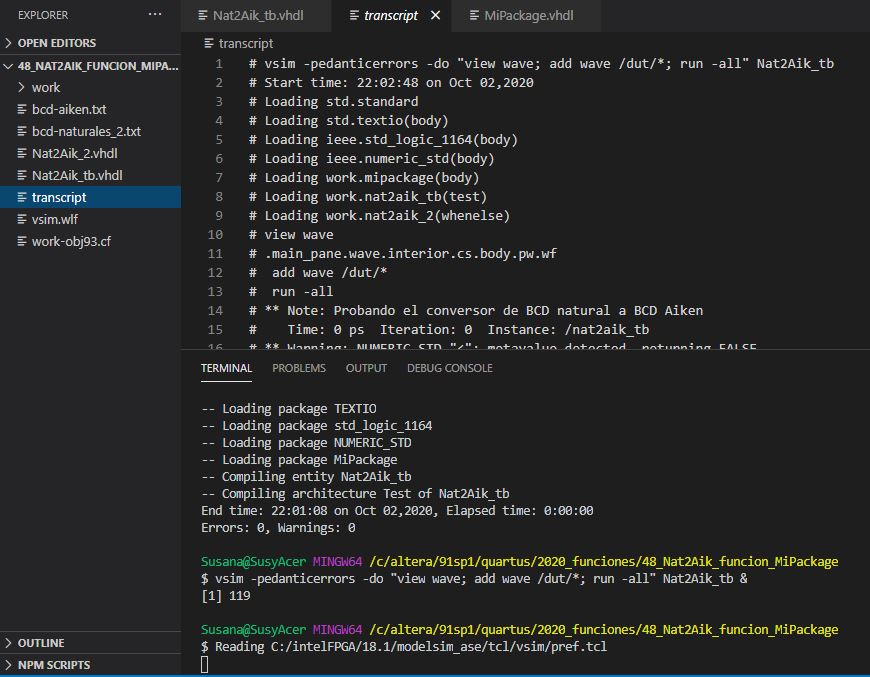Open Nat2Aik_2.vhdl from the Explorer

pyautogui.click(x=74, y=154)
